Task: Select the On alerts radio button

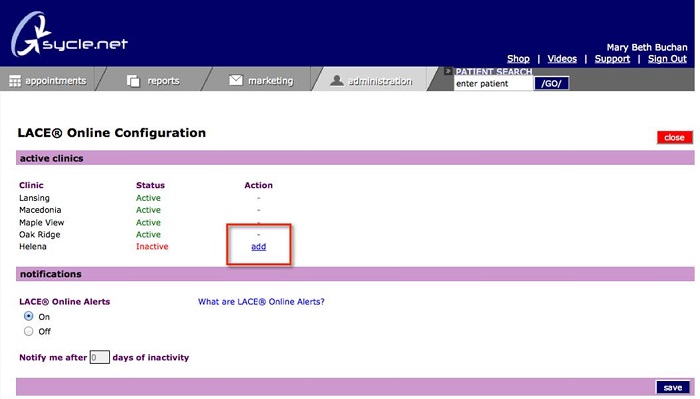Action: 29,316
